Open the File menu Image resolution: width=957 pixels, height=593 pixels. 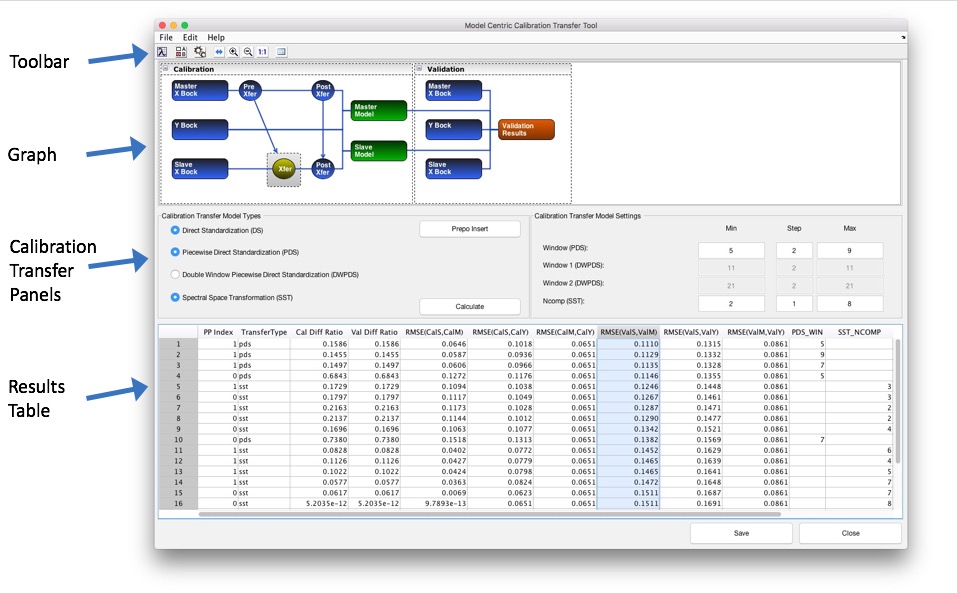(x=166, y=37)
